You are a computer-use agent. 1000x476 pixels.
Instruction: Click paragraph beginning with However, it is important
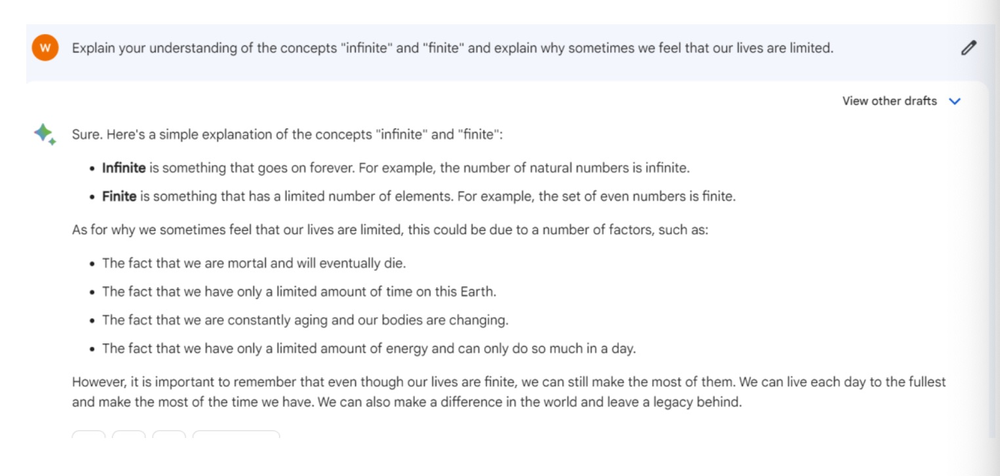click(x=508, y=392)
